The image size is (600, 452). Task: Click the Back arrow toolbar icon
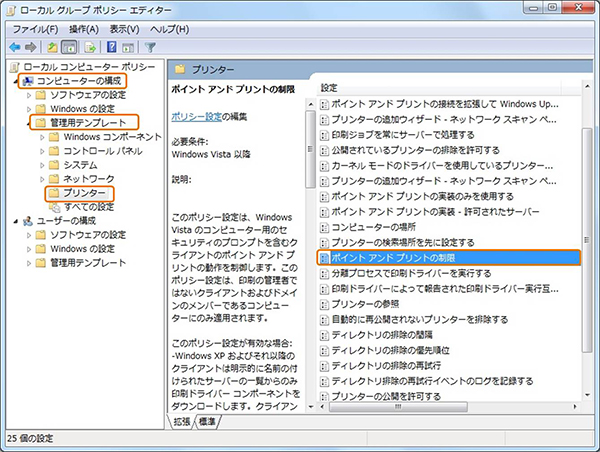coord(15,46)
